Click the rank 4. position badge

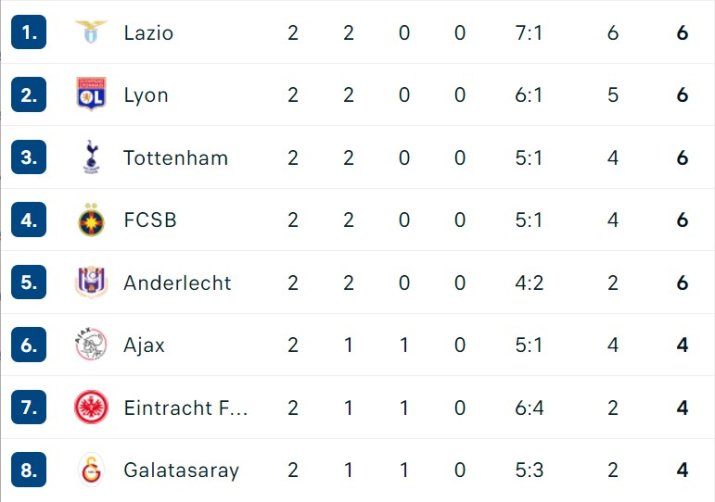click(29, 220)
